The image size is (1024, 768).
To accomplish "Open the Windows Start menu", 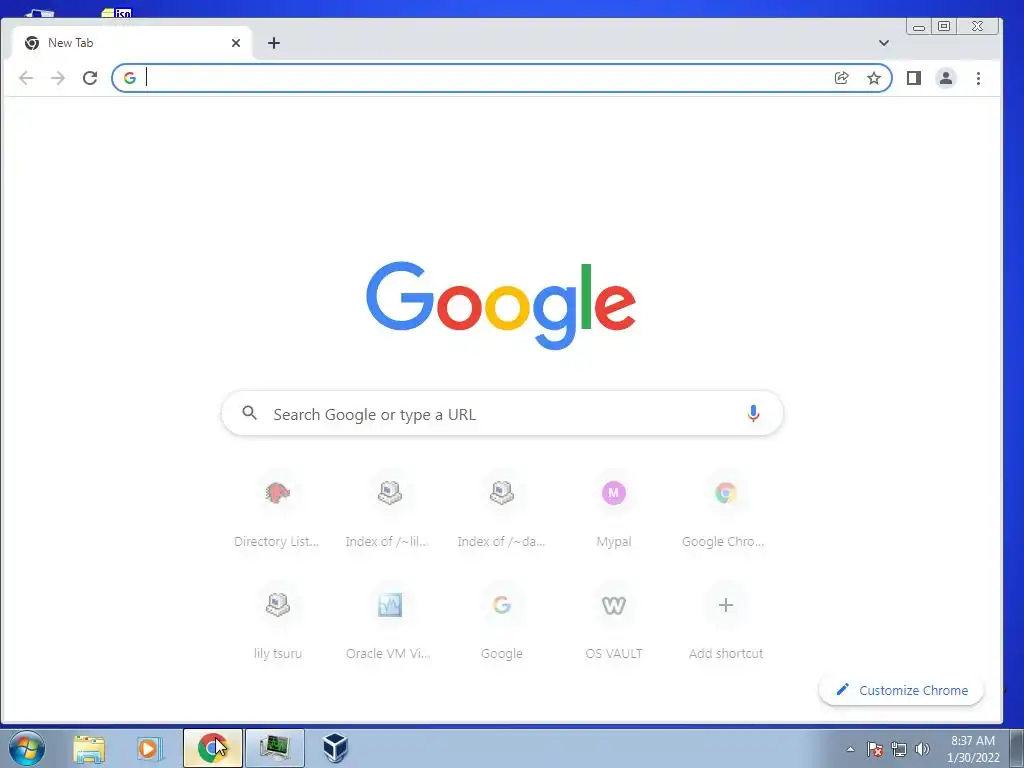I will 27,748.
